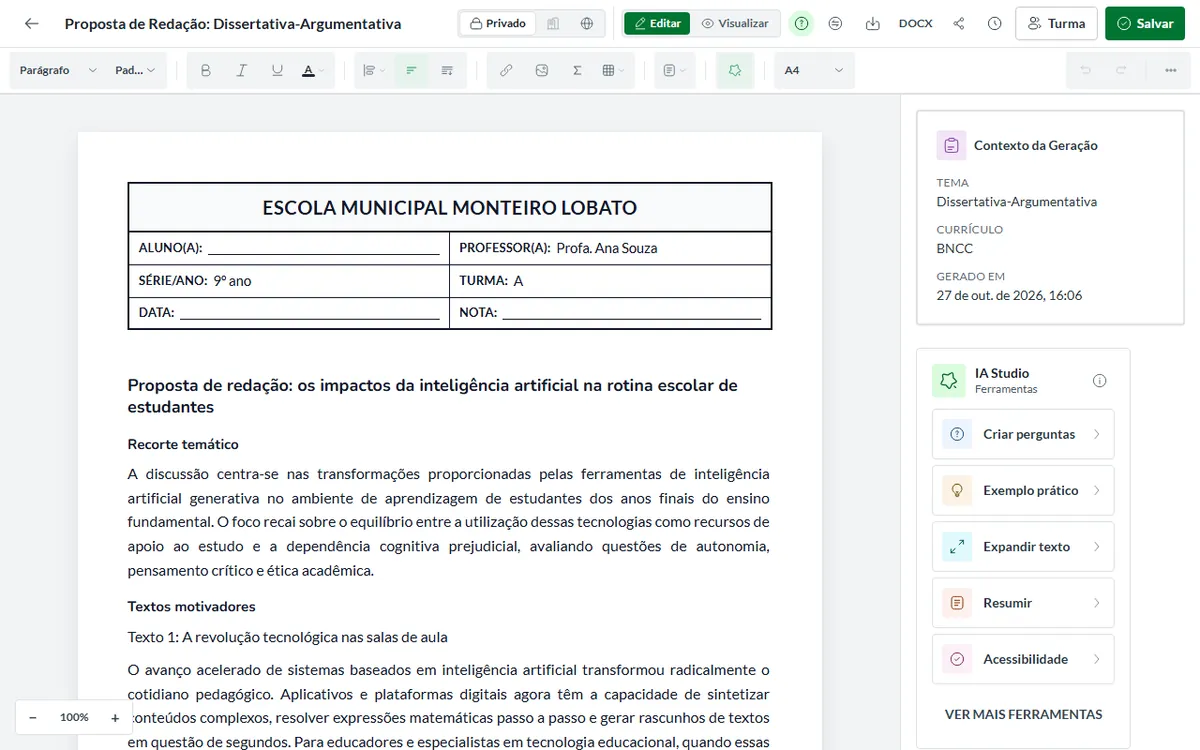The image size is (1200, 750).
Task: Click the Resumir document icon
Action: pyautogui.click(x=957, y=603)
